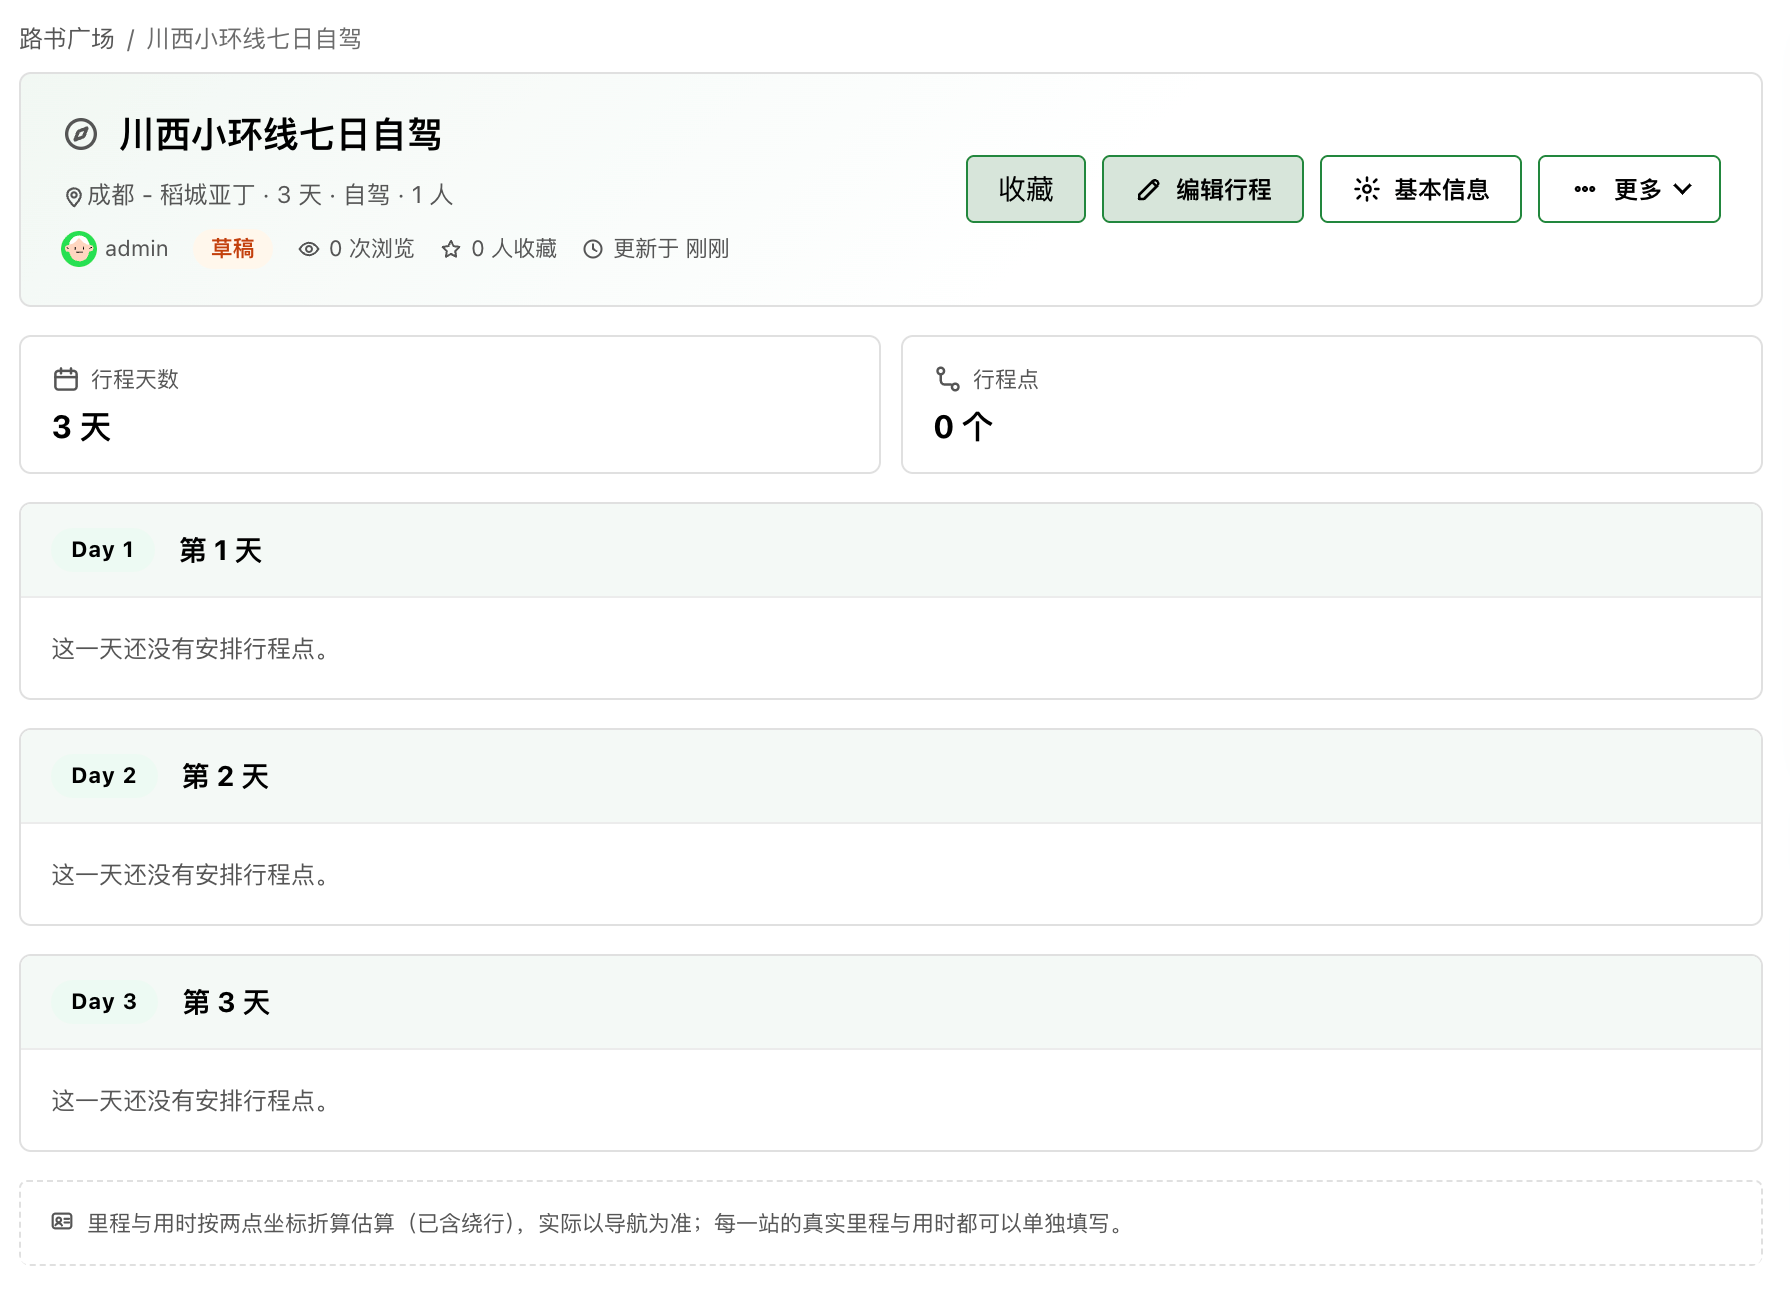Click the empty message under 第 3 天
Viewport: 1790px width, 1296px height.
[x=191, y=1101]
